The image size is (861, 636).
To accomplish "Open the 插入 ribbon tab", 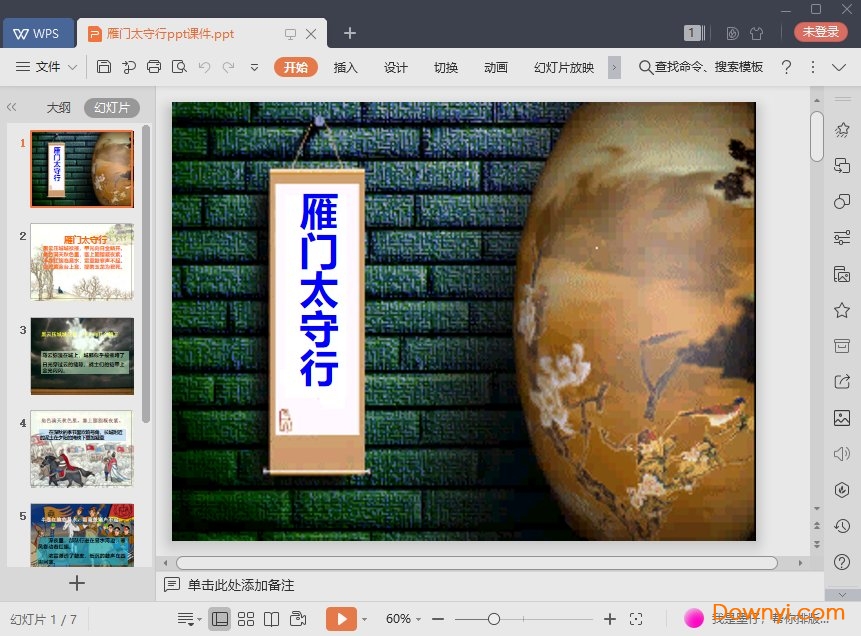I will (346, 68).
